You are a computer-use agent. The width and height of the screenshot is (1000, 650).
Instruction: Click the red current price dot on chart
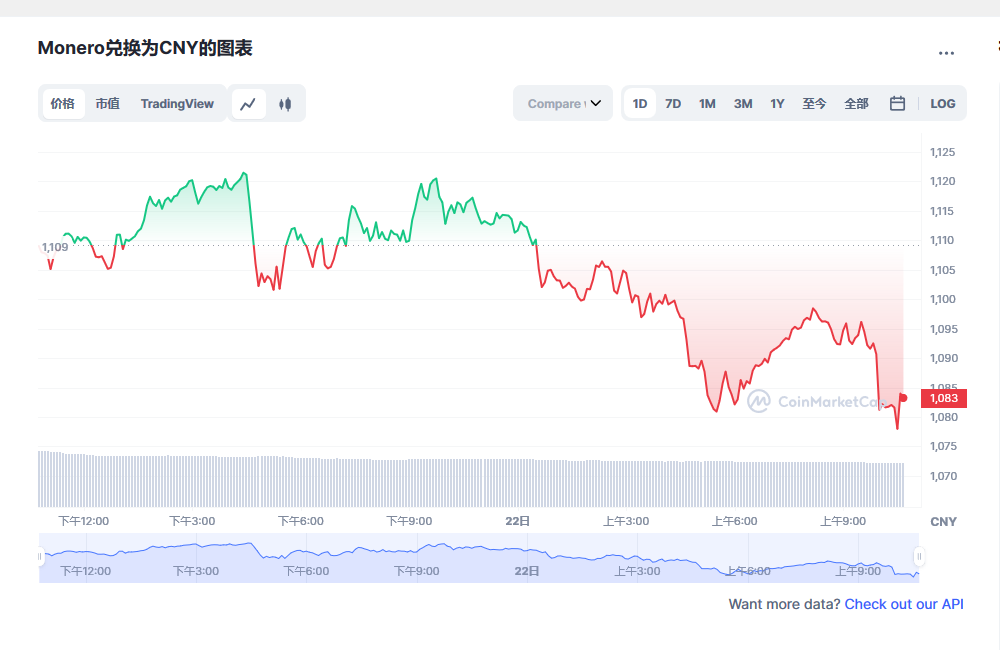(903, 398)
